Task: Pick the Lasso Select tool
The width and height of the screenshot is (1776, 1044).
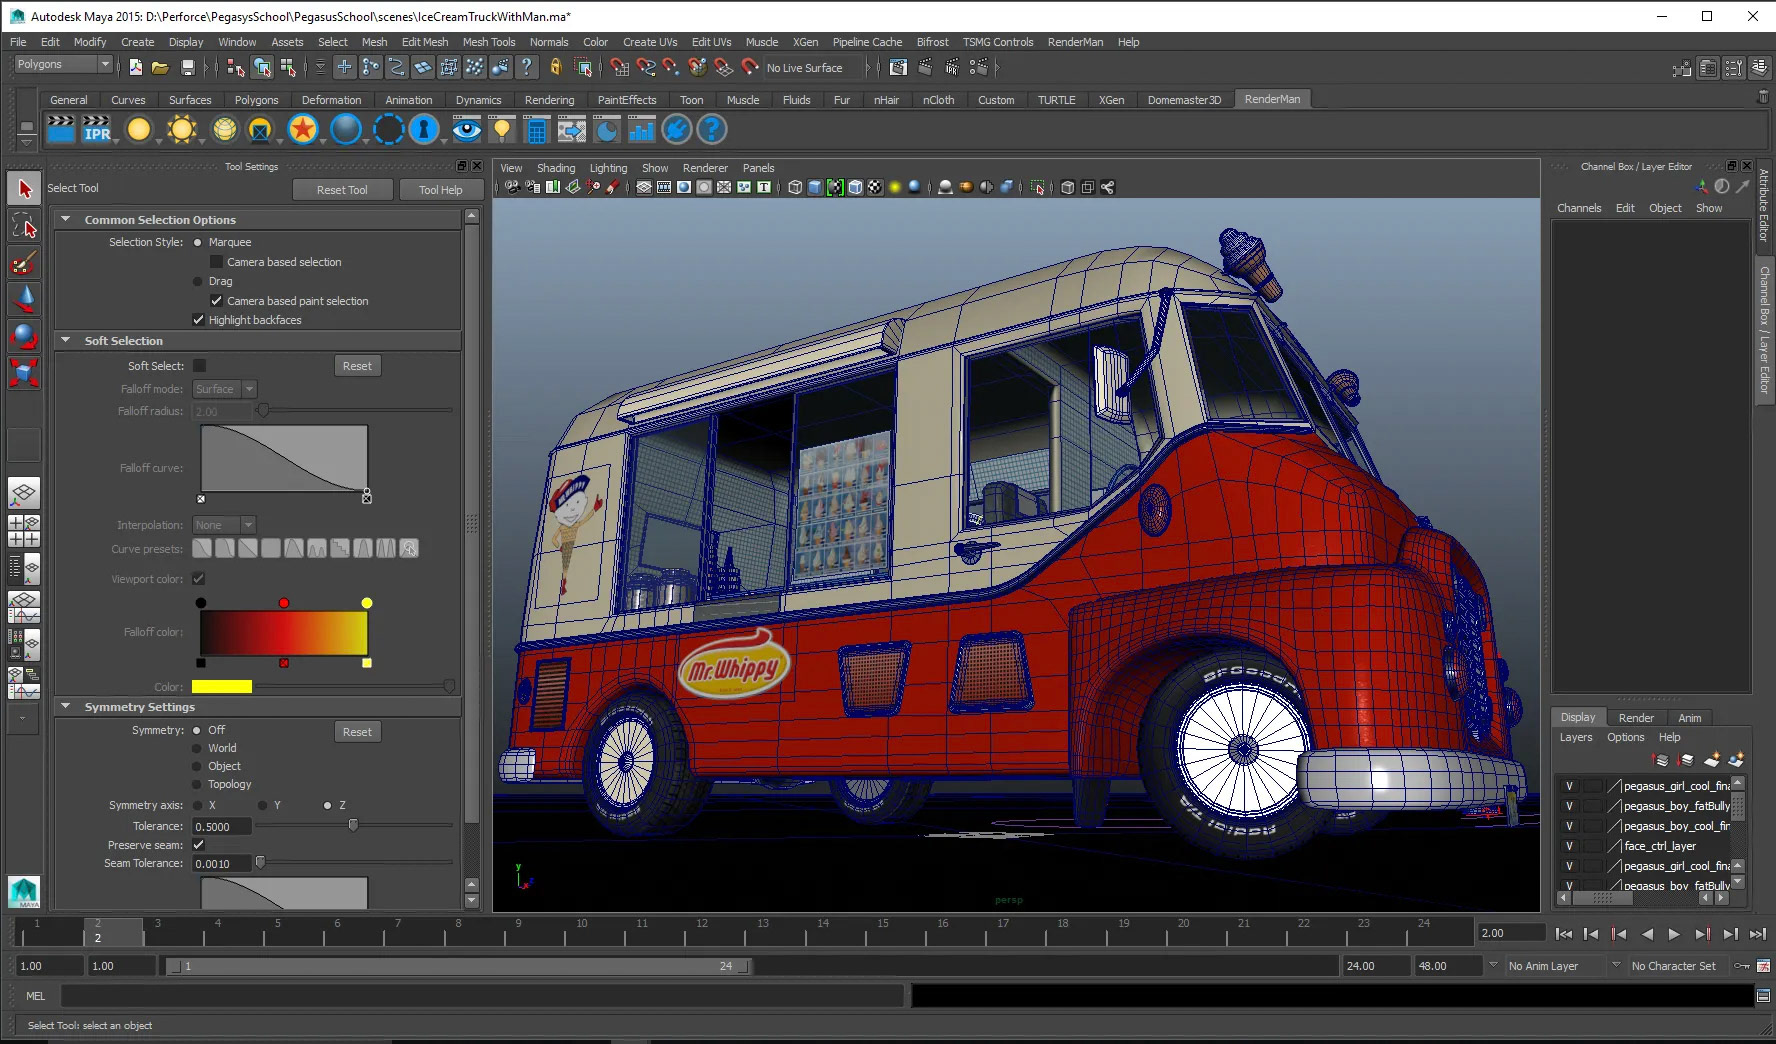Action: point(24,226)
